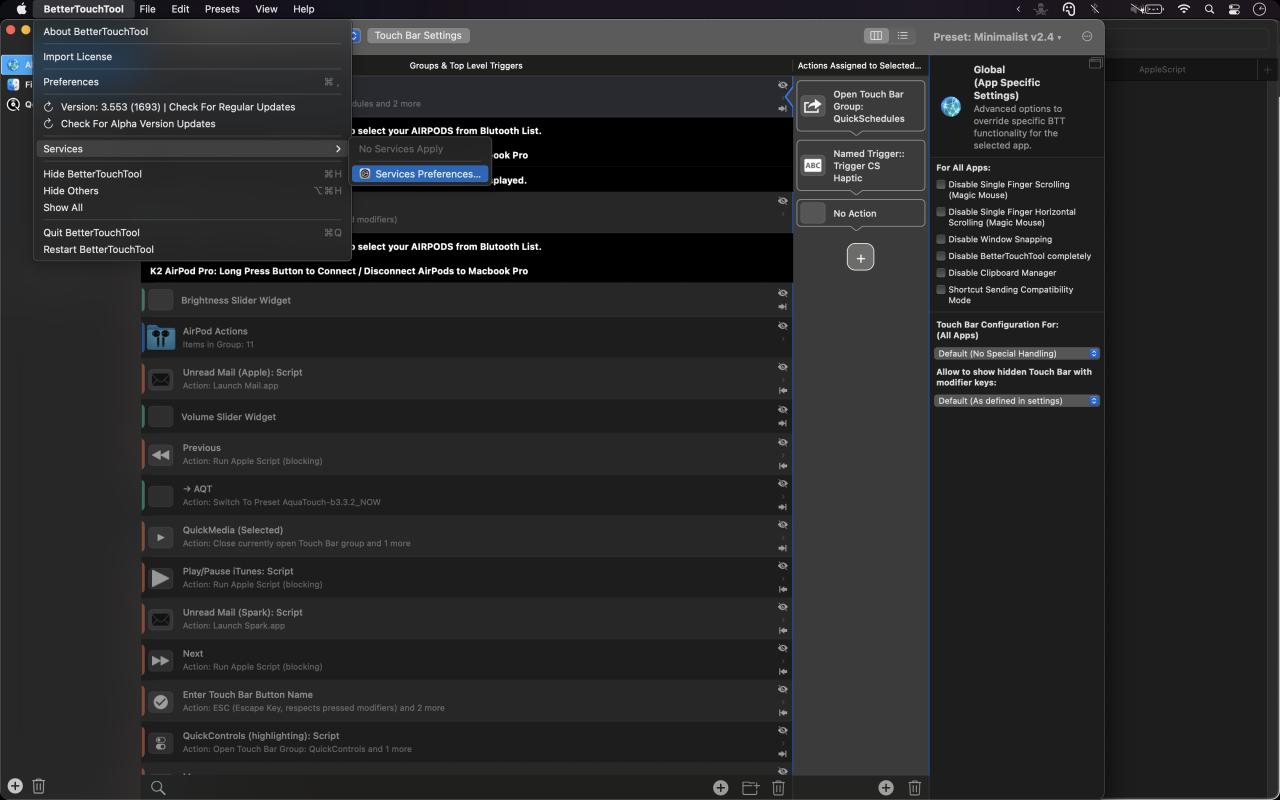
Task: Open the Presets menu
Action: coord(222,9)
